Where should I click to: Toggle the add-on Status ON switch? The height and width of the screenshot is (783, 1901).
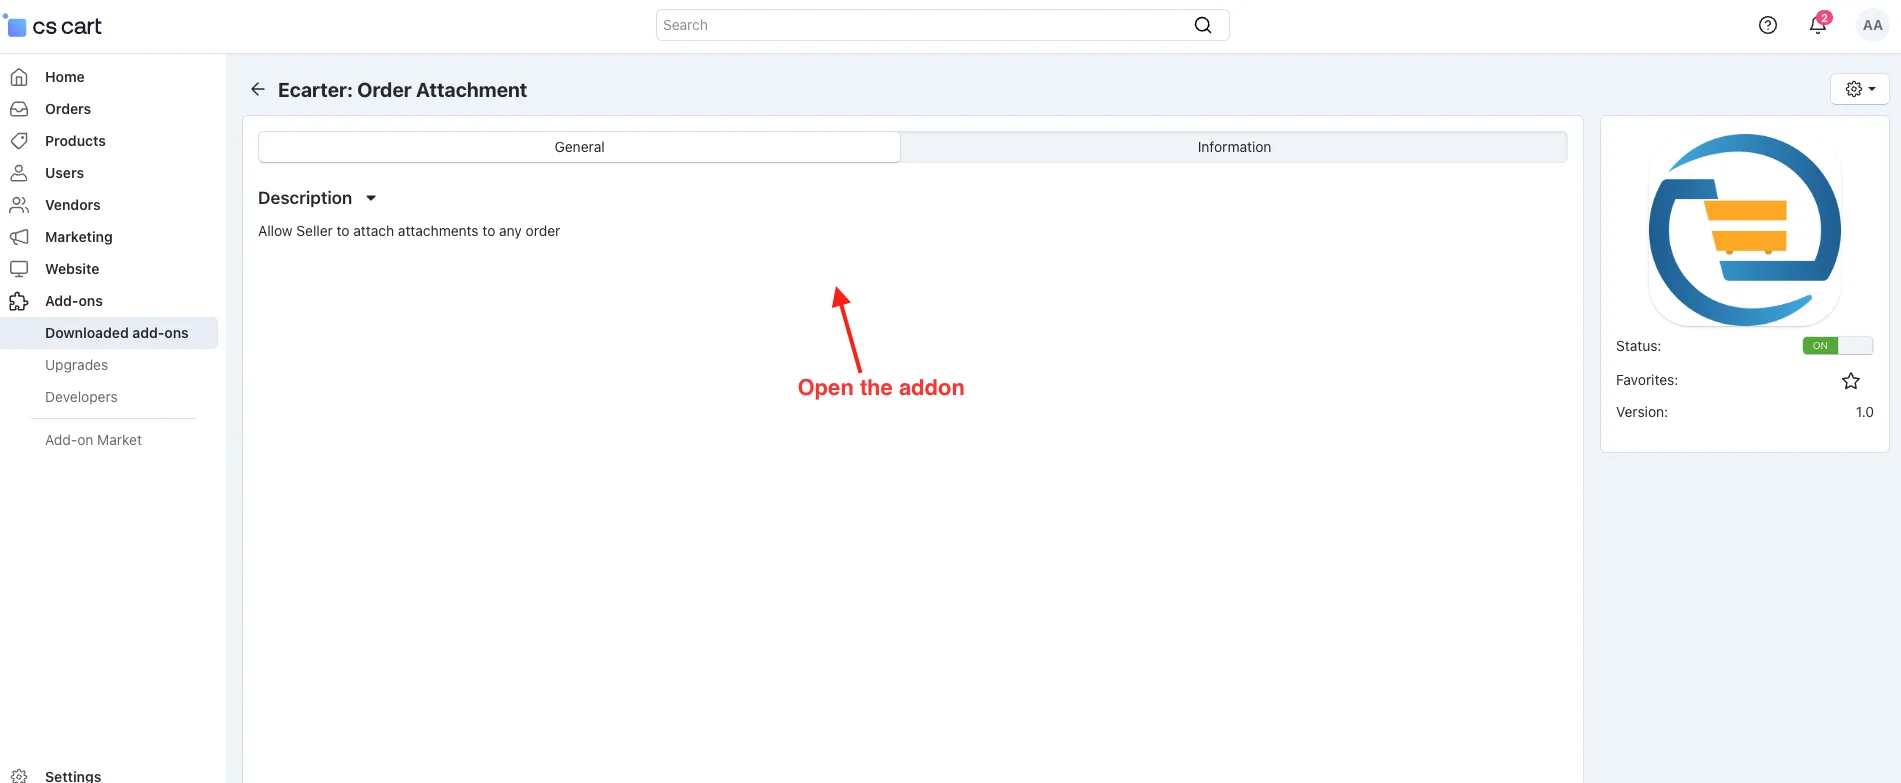(1838, 346)
